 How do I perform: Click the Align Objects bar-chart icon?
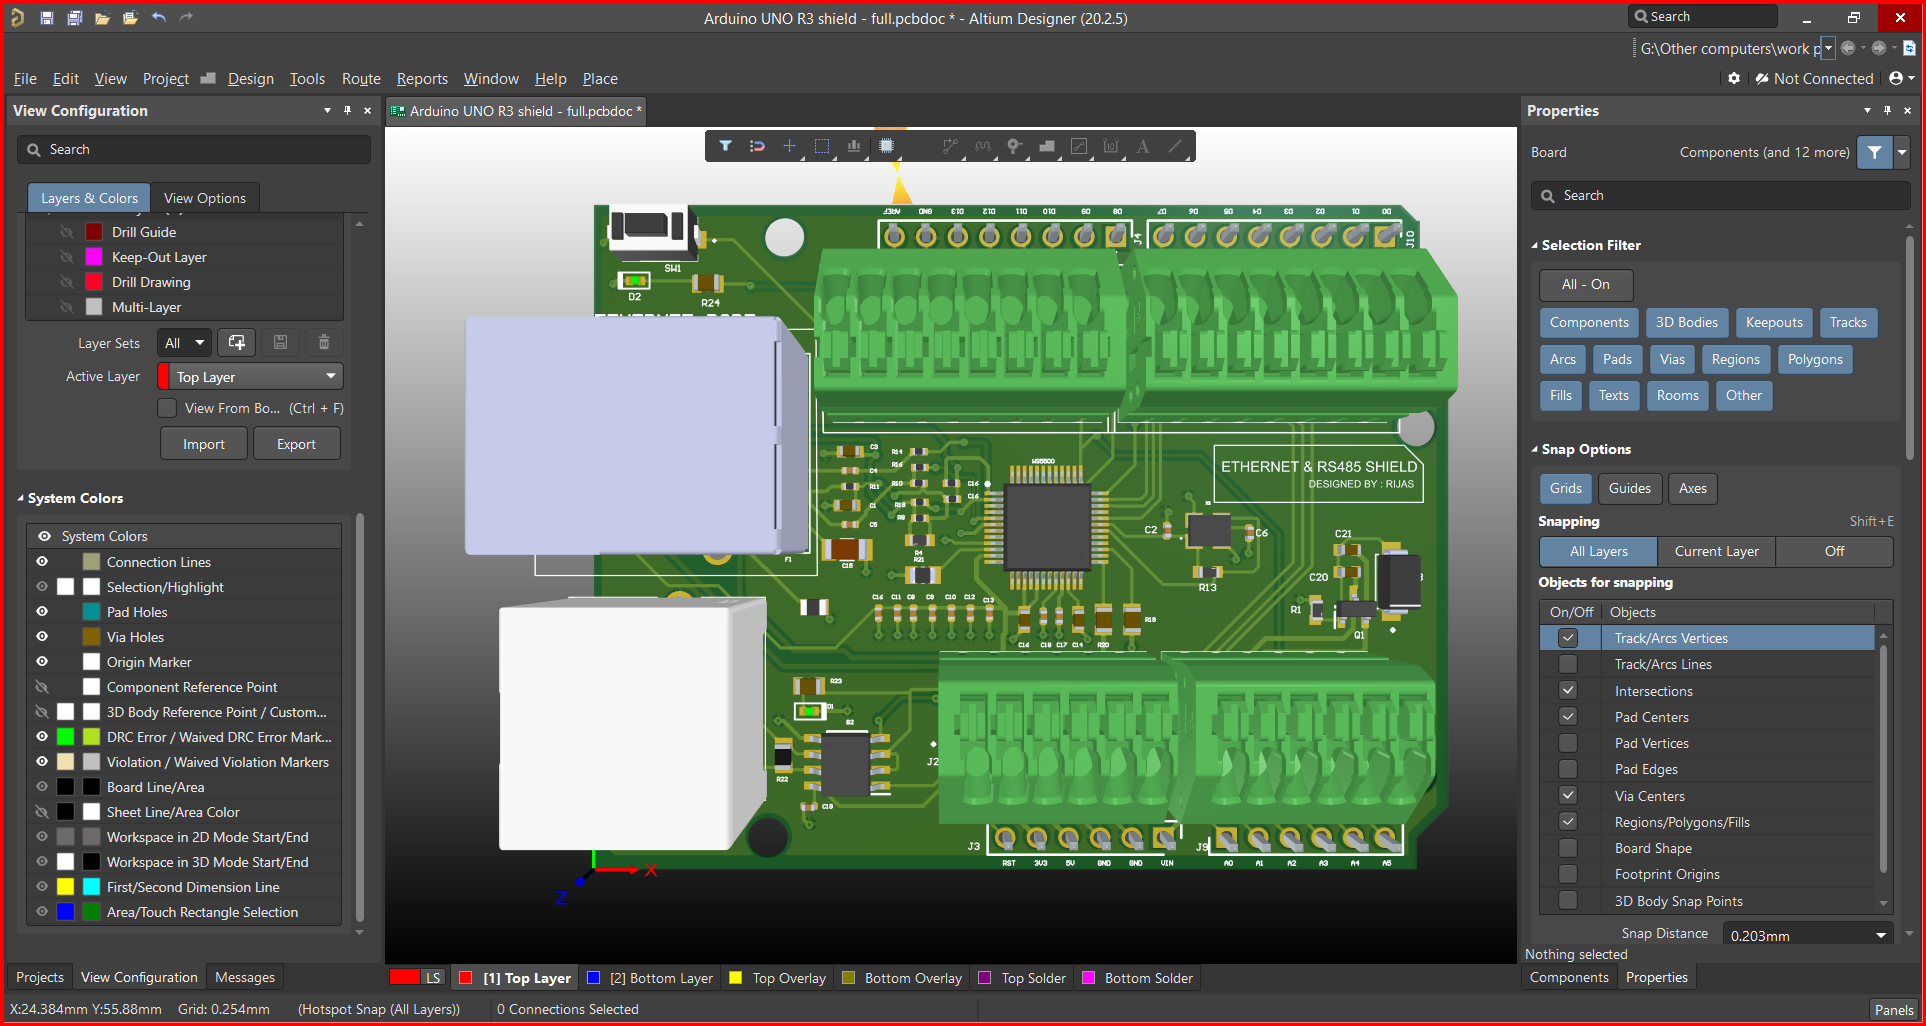853,146
